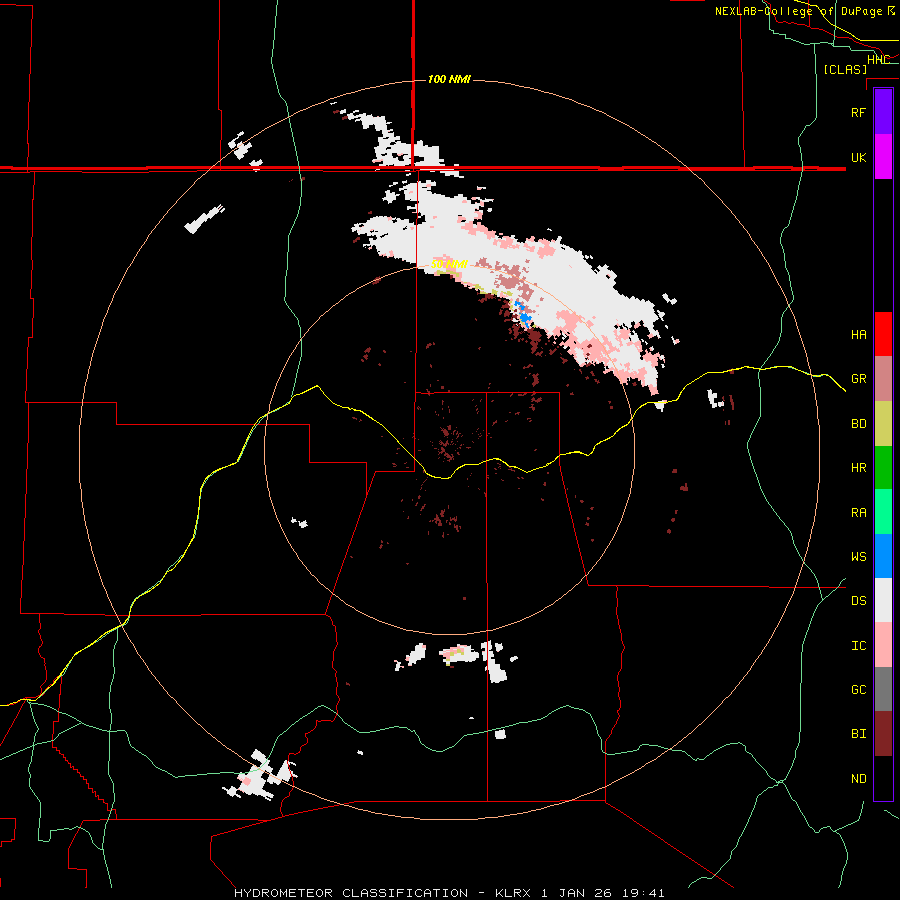Click the light pink IC legend swatch
The width and height of the screenshot is (900, 900).
(883, 645)
